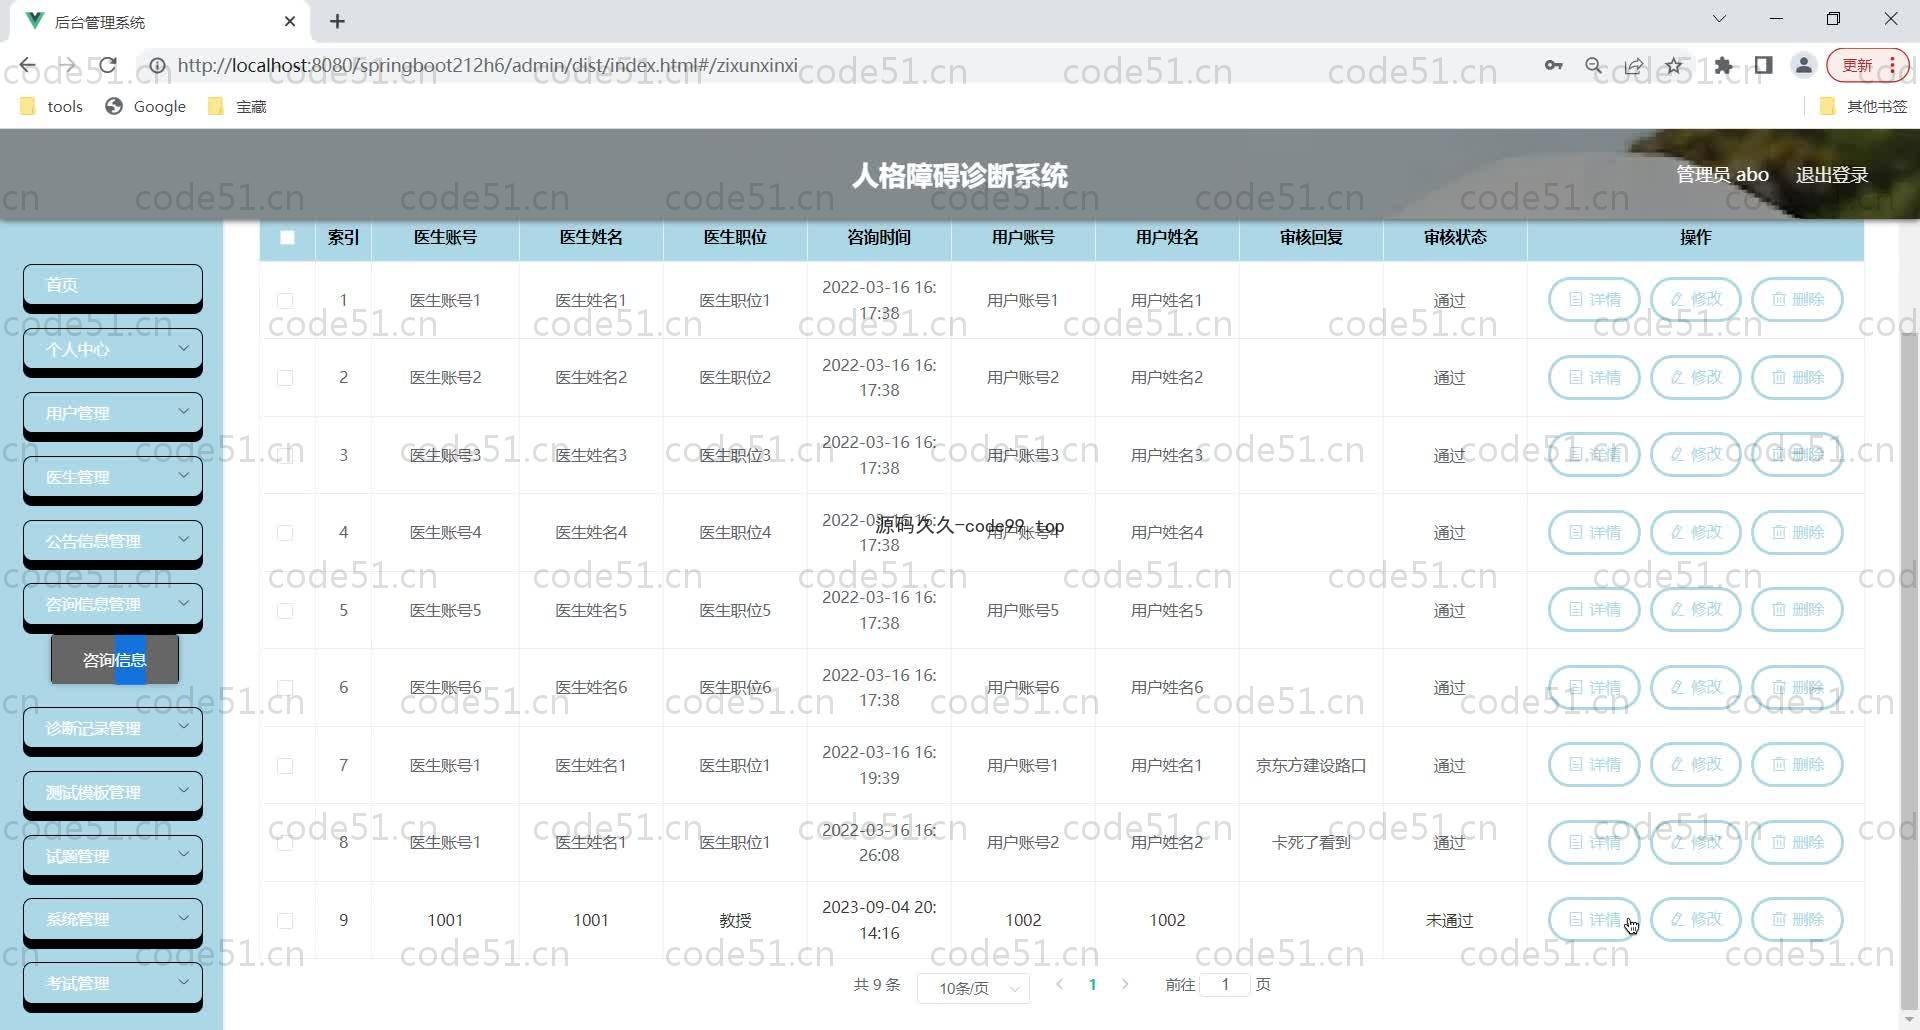This screenshot has height=1030, width=1920.
Task: Open the 10条/页 page size dropdown
Action: 973,988
